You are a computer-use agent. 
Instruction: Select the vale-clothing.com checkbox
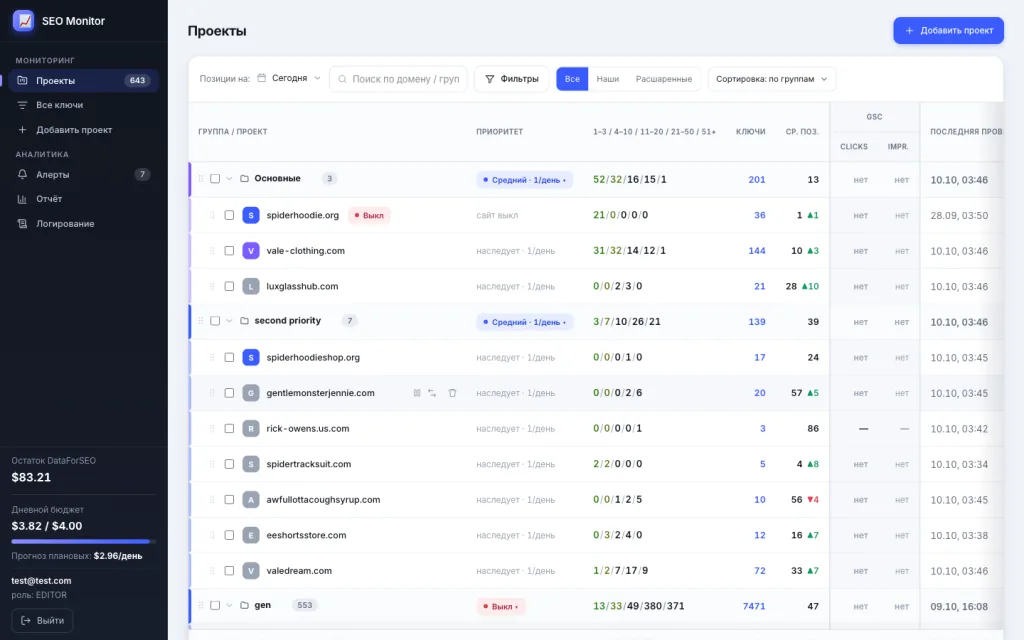(229, 251)
